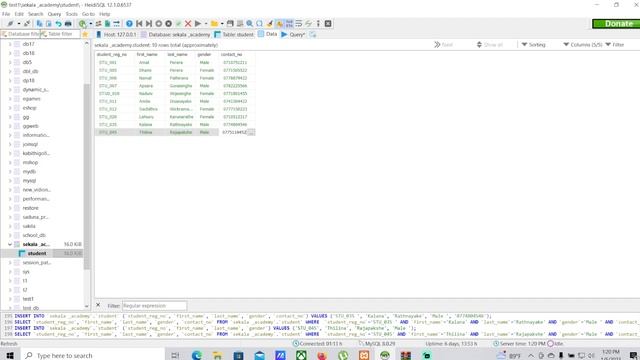
Task: Open dropdown arrow next to Refresh icon
Action: pos(91,24)
